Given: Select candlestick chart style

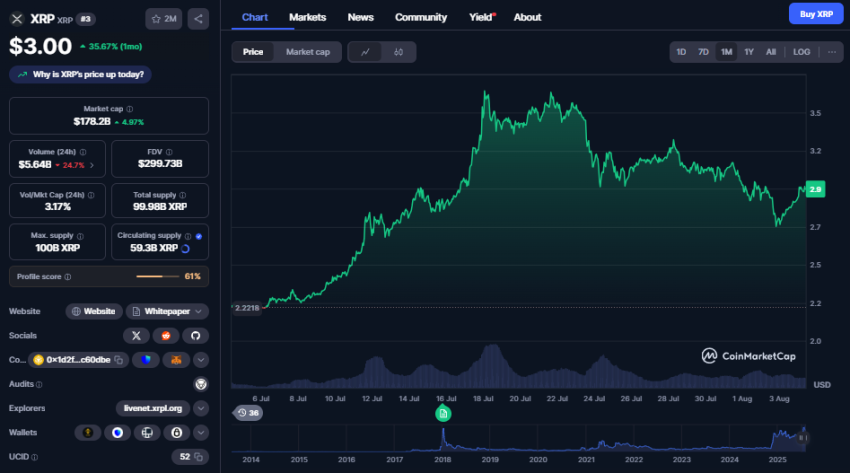Looking at the screenshot, I should [x=398, y=52].
